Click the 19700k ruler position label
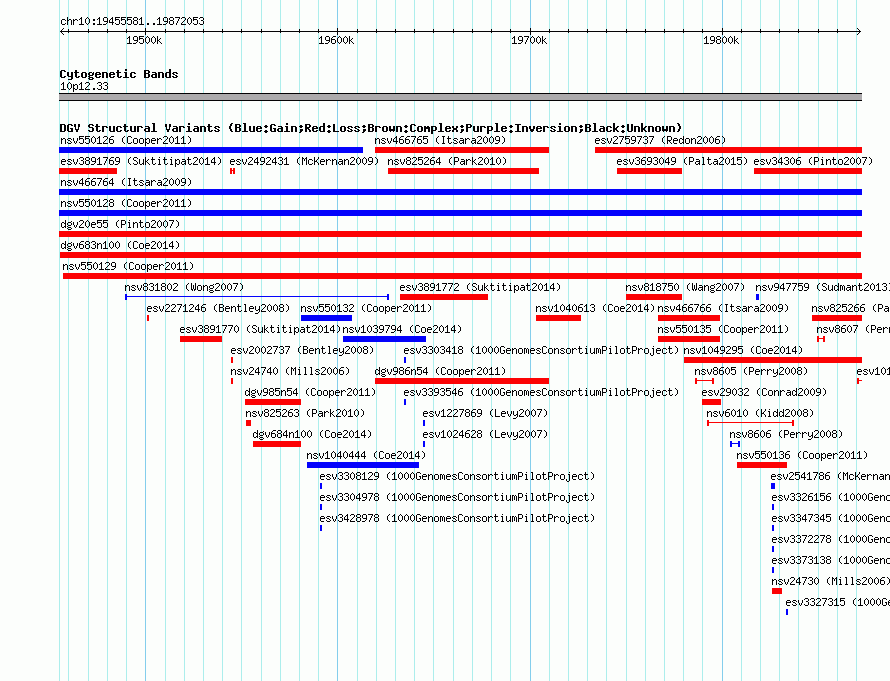Screen dimensions: 890x681 529,40
